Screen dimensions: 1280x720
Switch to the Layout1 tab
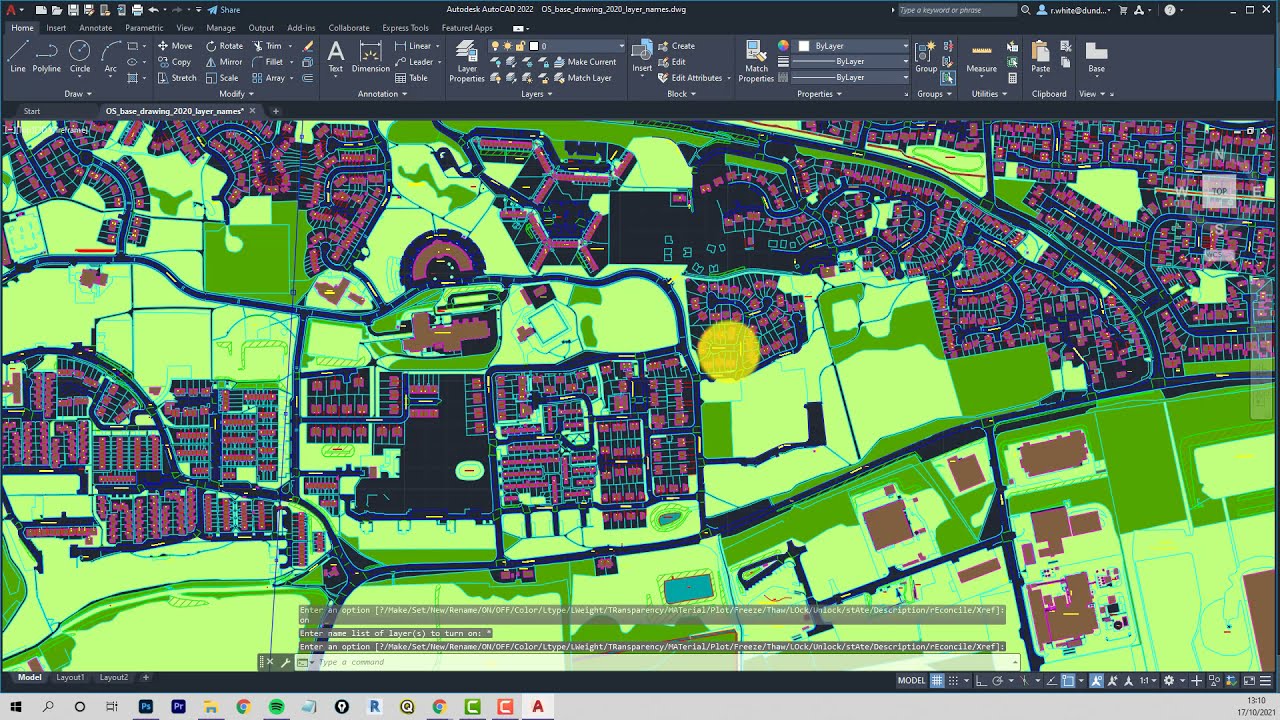(70, 677)
